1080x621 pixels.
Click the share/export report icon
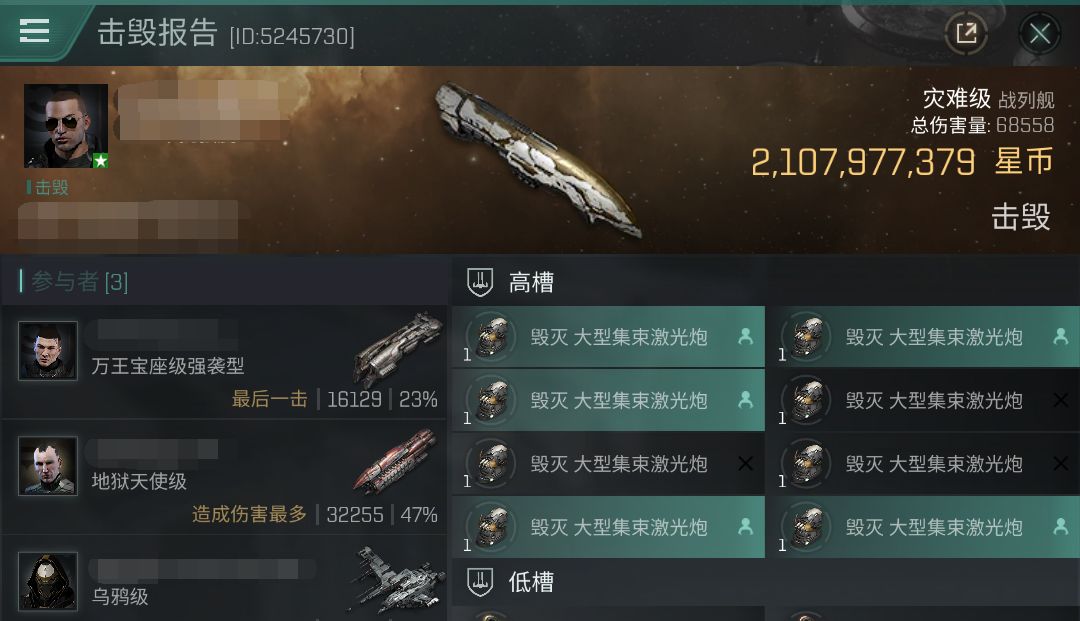click(x=966, y=32)
